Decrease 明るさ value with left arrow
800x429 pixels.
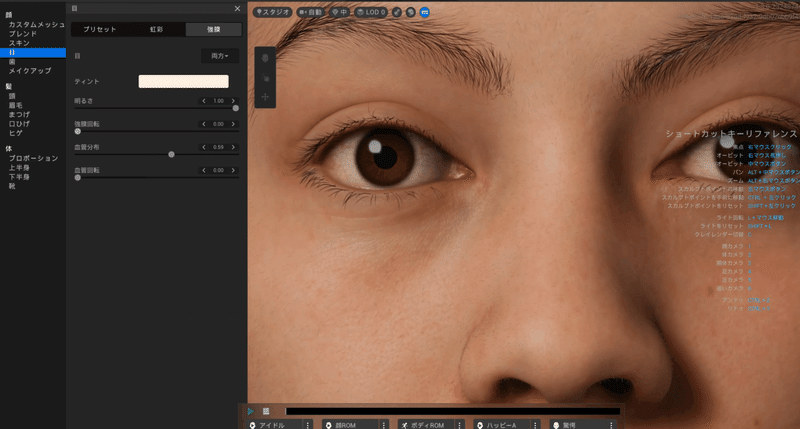pyautogui.click(x=204, y=101)
